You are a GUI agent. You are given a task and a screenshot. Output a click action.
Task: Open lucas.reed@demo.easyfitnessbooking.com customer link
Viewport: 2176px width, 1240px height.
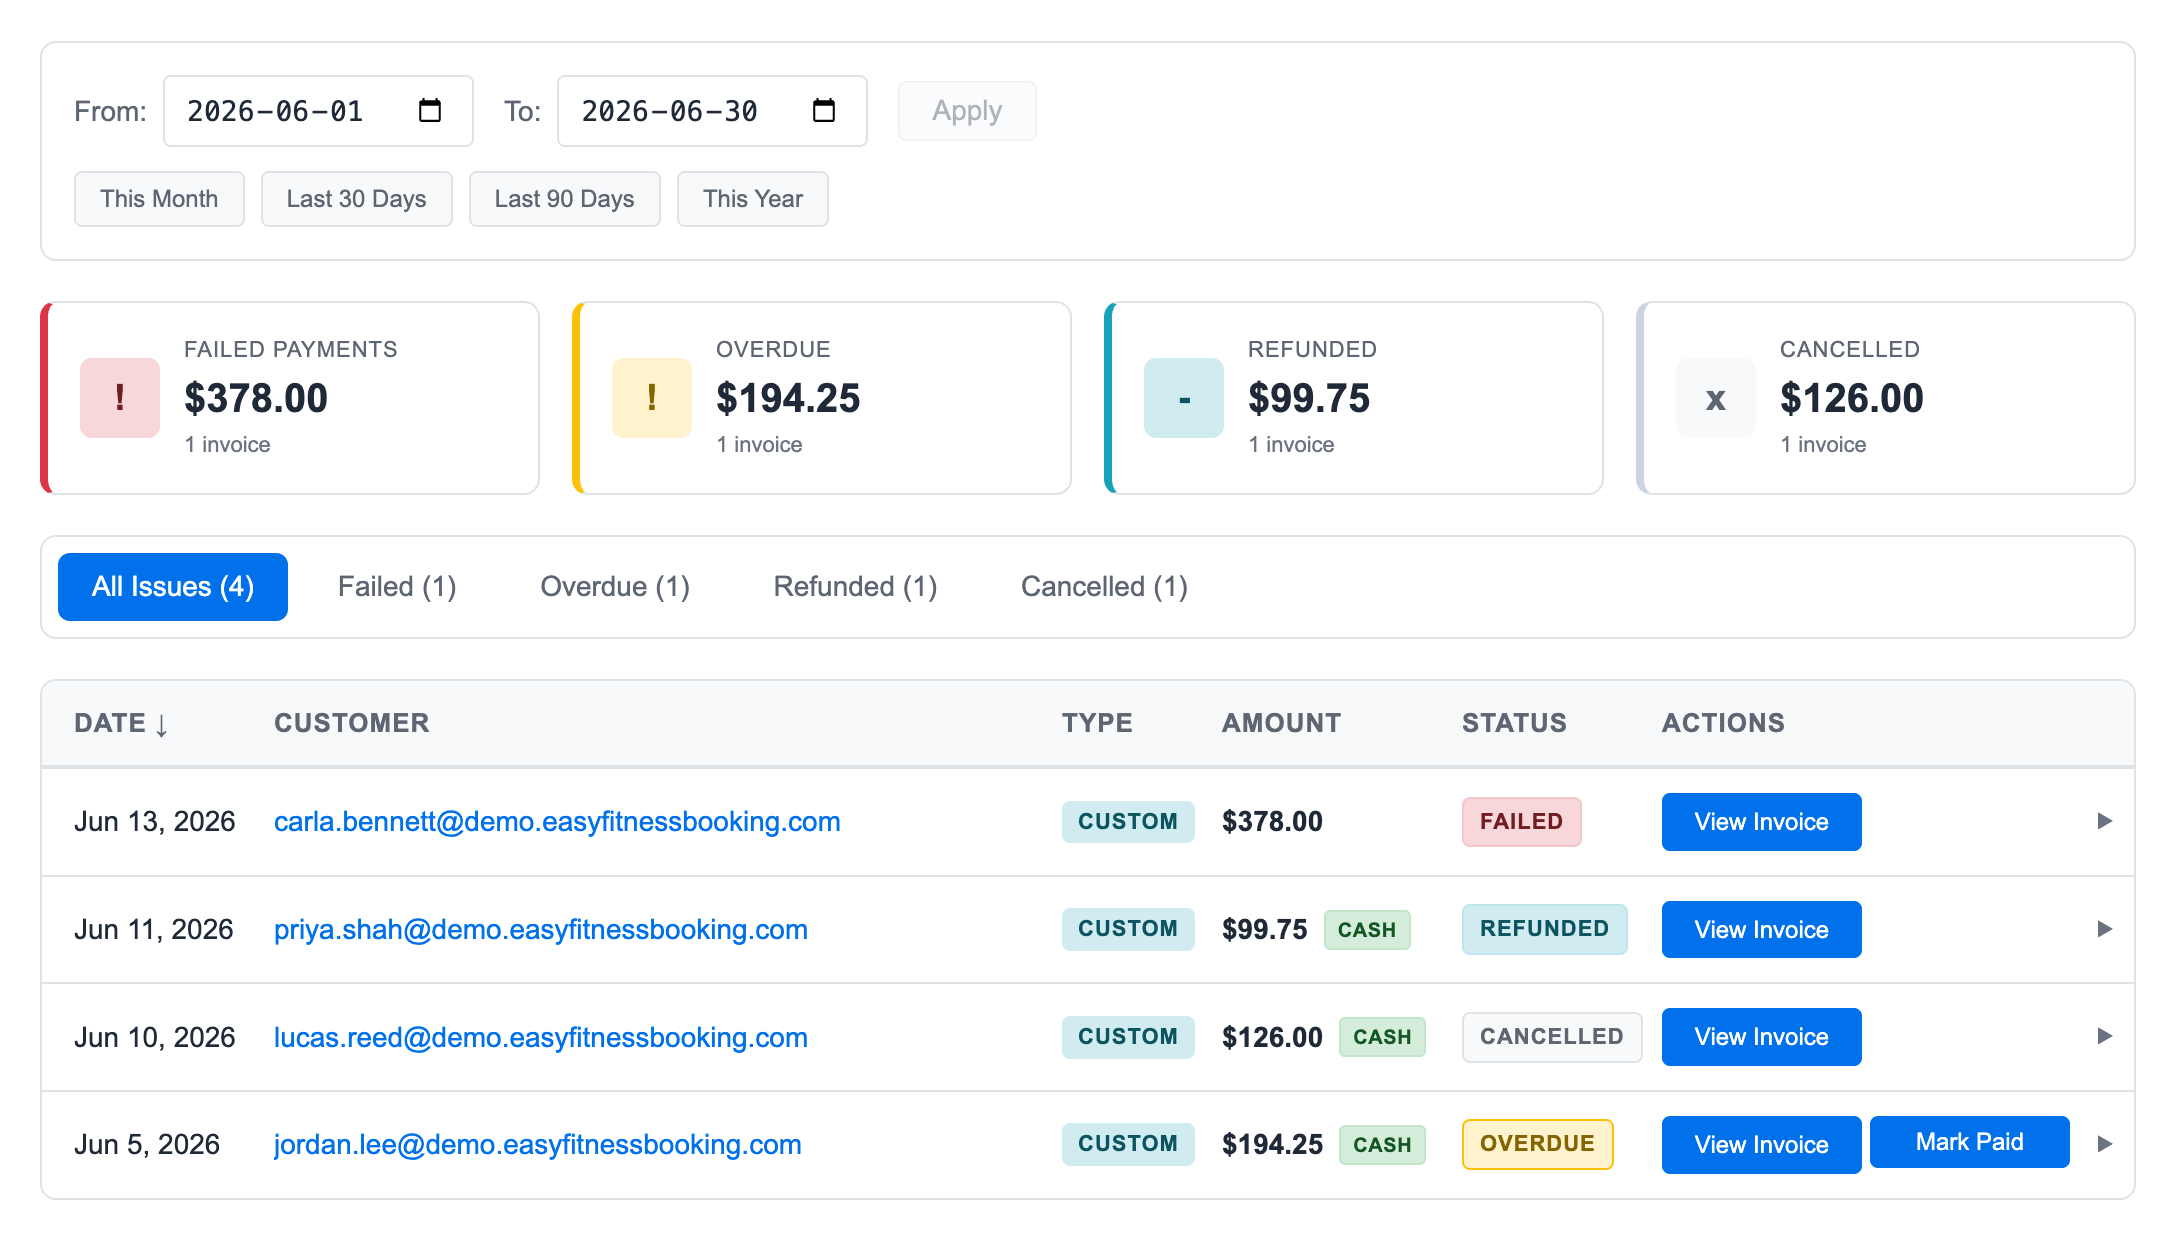[x=541, y=1037]
